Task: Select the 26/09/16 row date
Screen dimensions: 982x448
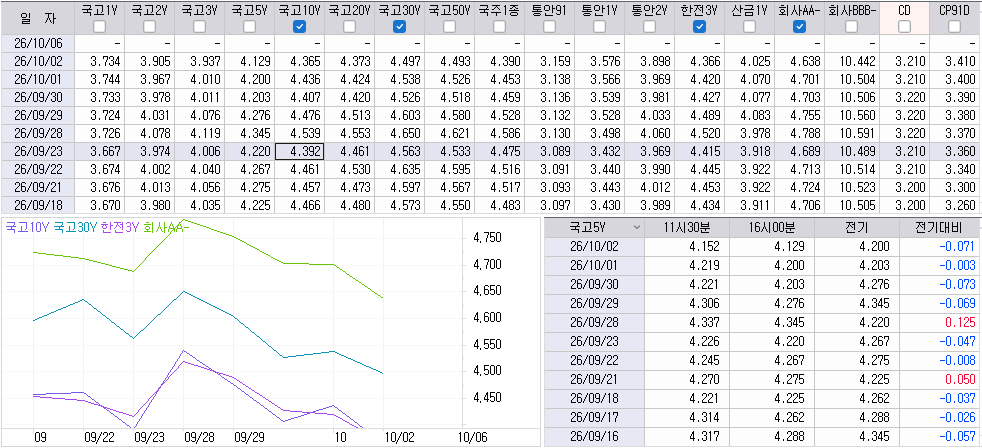Action: pyautogui.click(x=594, y=435)
